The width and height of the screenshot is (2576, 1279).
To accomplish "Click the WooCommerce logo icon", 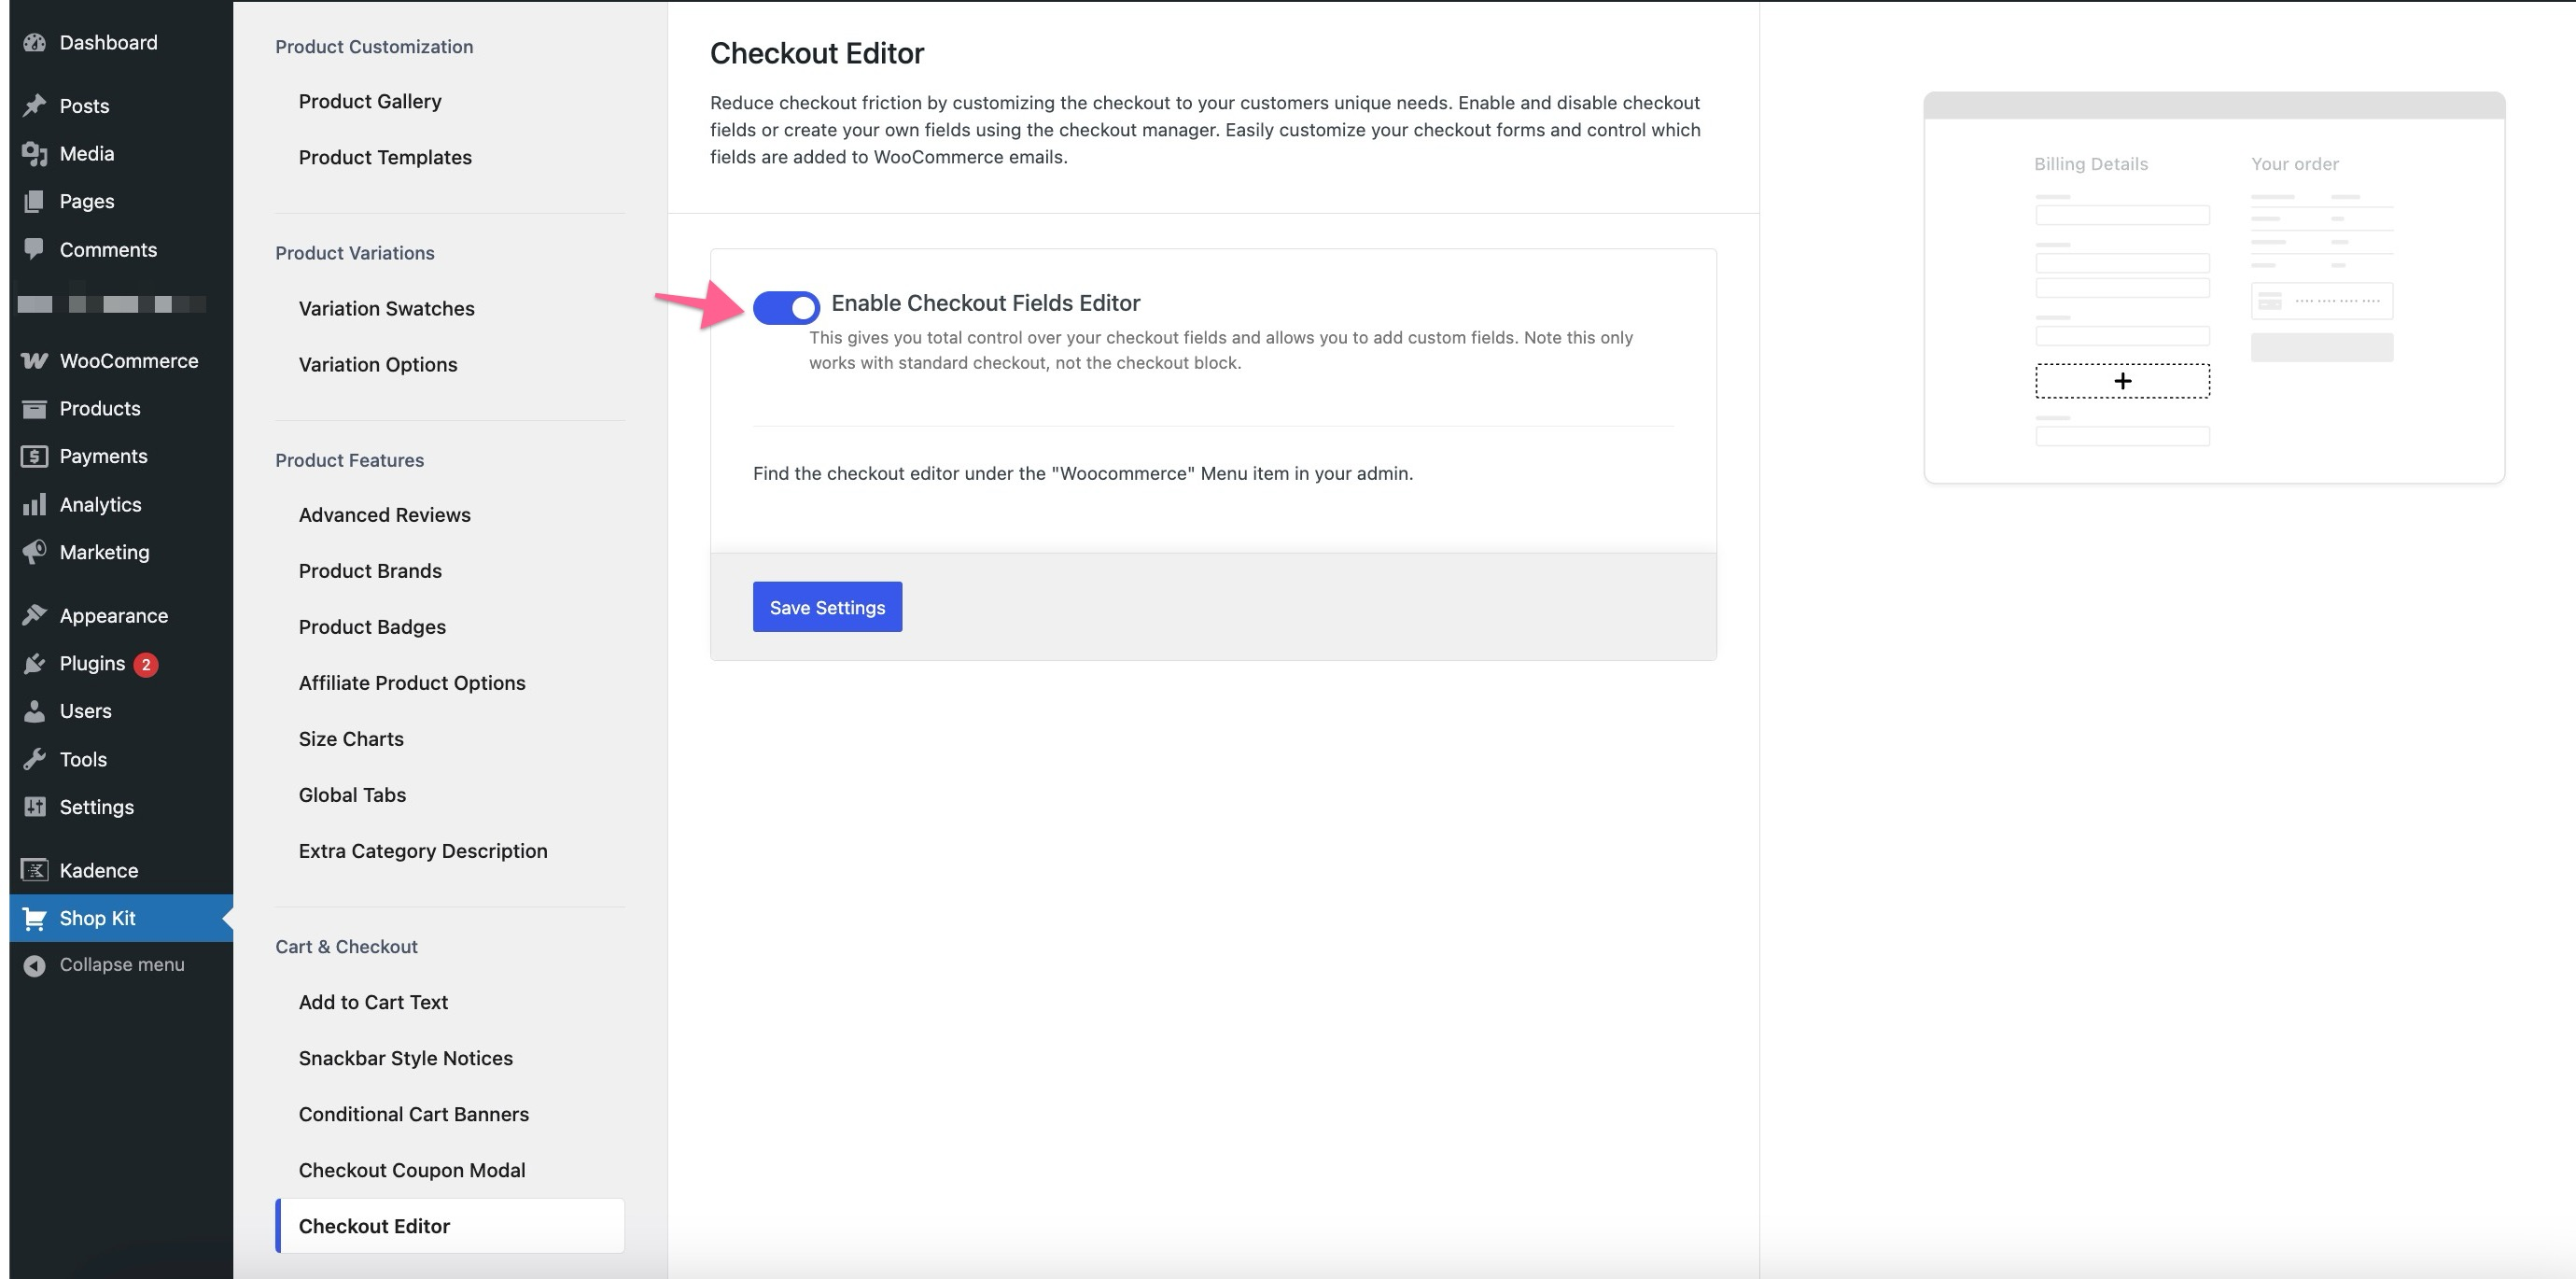I will pyautogui.click(x=35, y=360).
